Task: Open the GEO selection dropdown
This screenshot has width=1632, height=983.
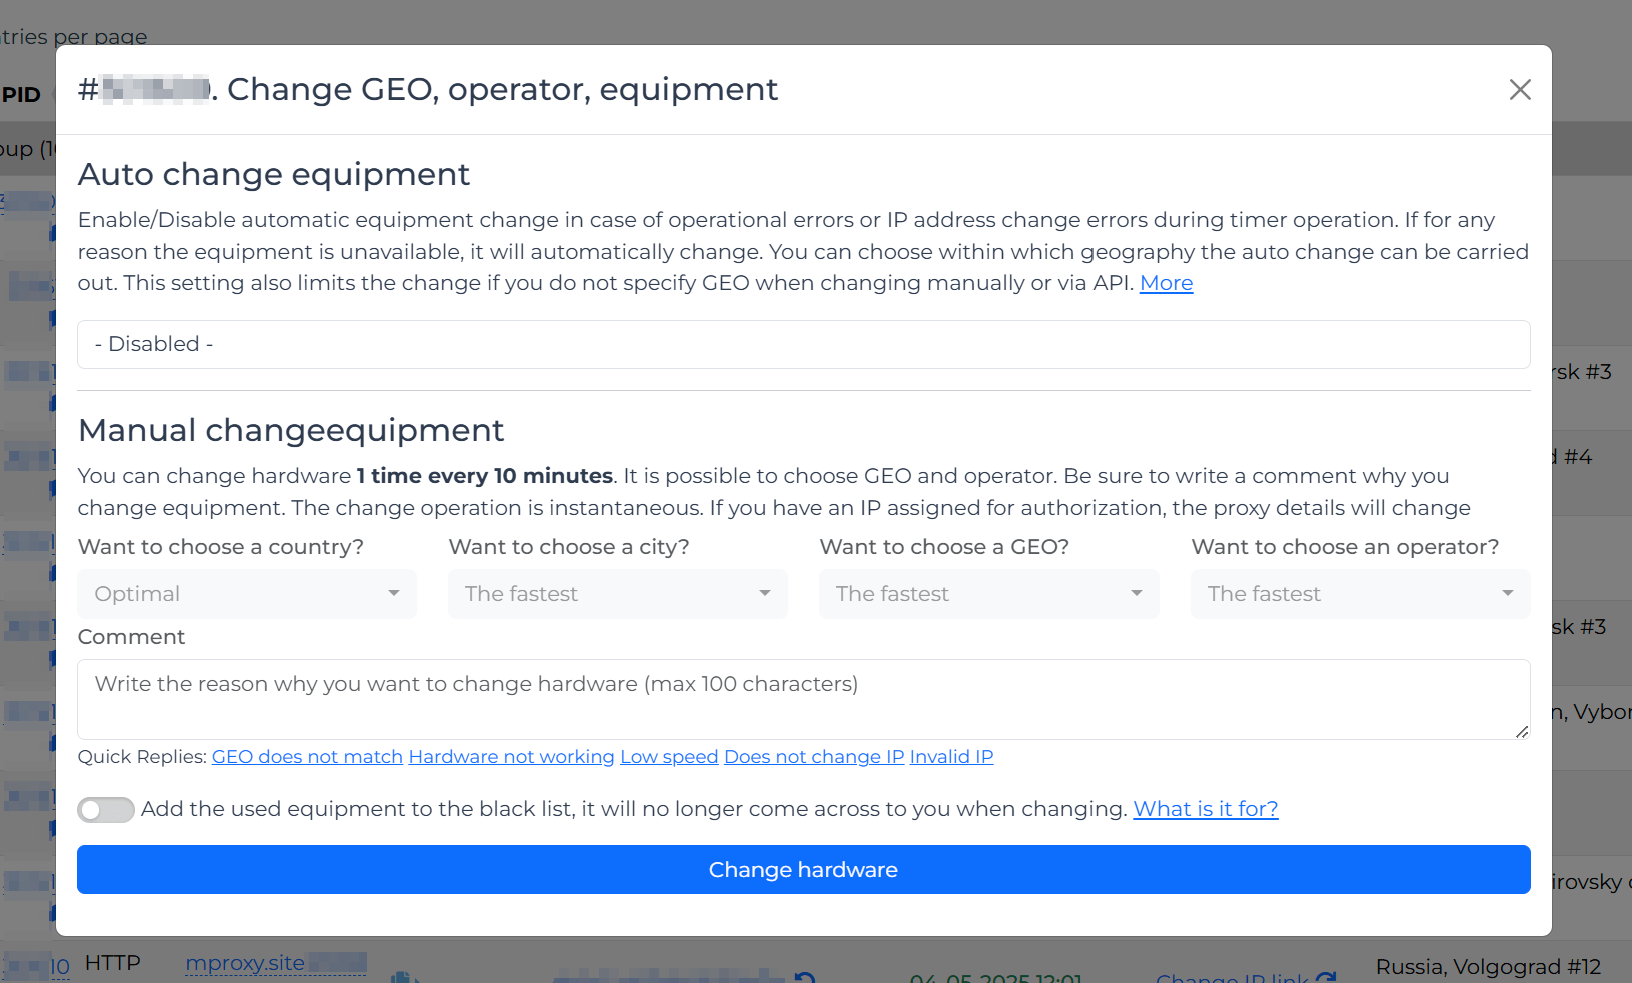Action: tap(988, 594)
